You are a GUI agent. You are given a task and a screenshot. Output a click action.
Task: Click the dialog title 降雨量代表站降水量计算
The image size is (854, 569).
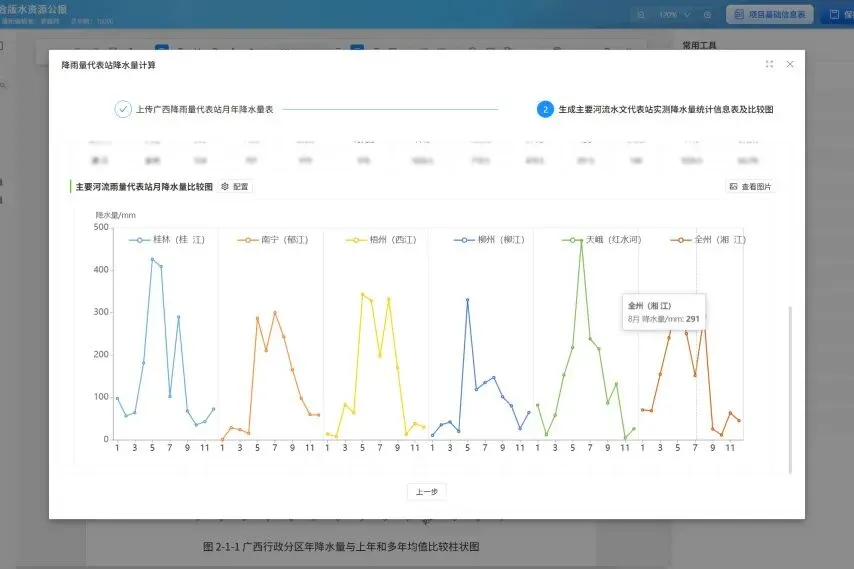[x=108, y=65]
